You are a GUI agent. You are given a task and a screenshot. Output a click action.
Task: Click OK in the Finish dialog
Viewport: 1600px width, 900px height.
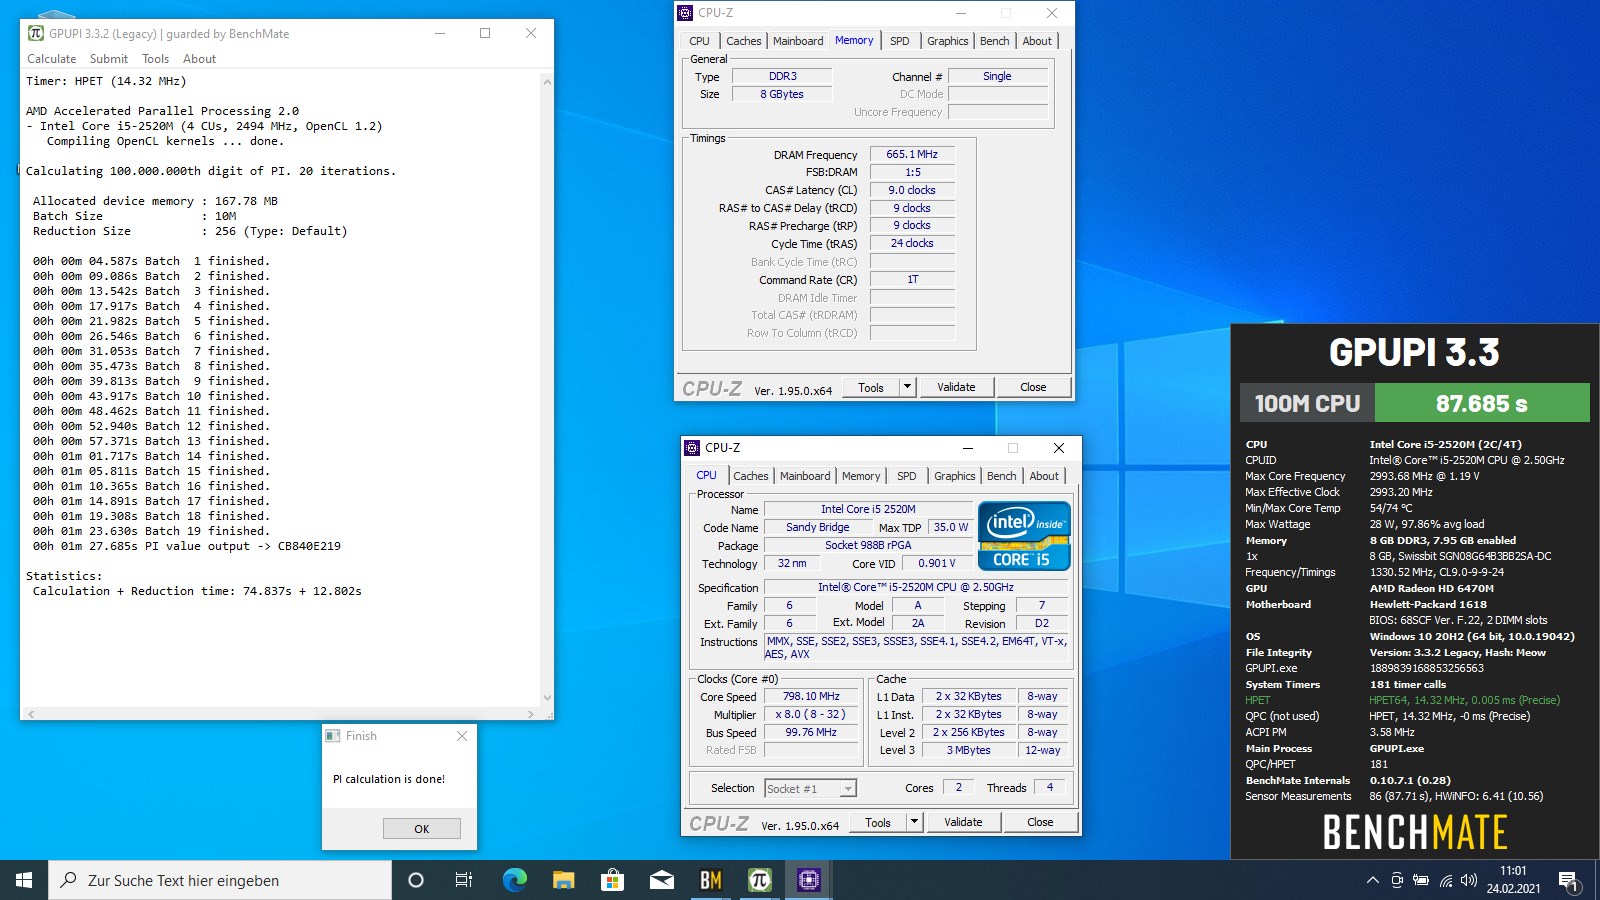pos(422,829)
